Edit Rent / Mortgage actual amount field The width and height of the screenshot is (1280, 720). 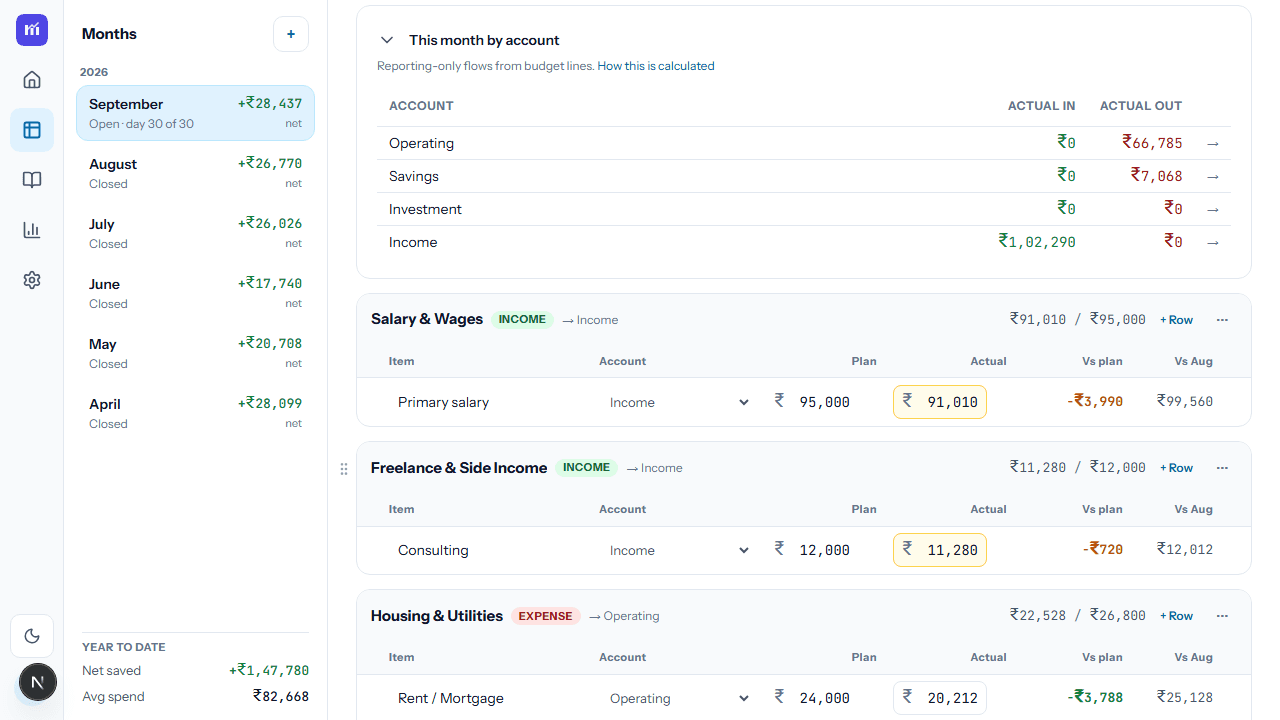coord(940,698)
